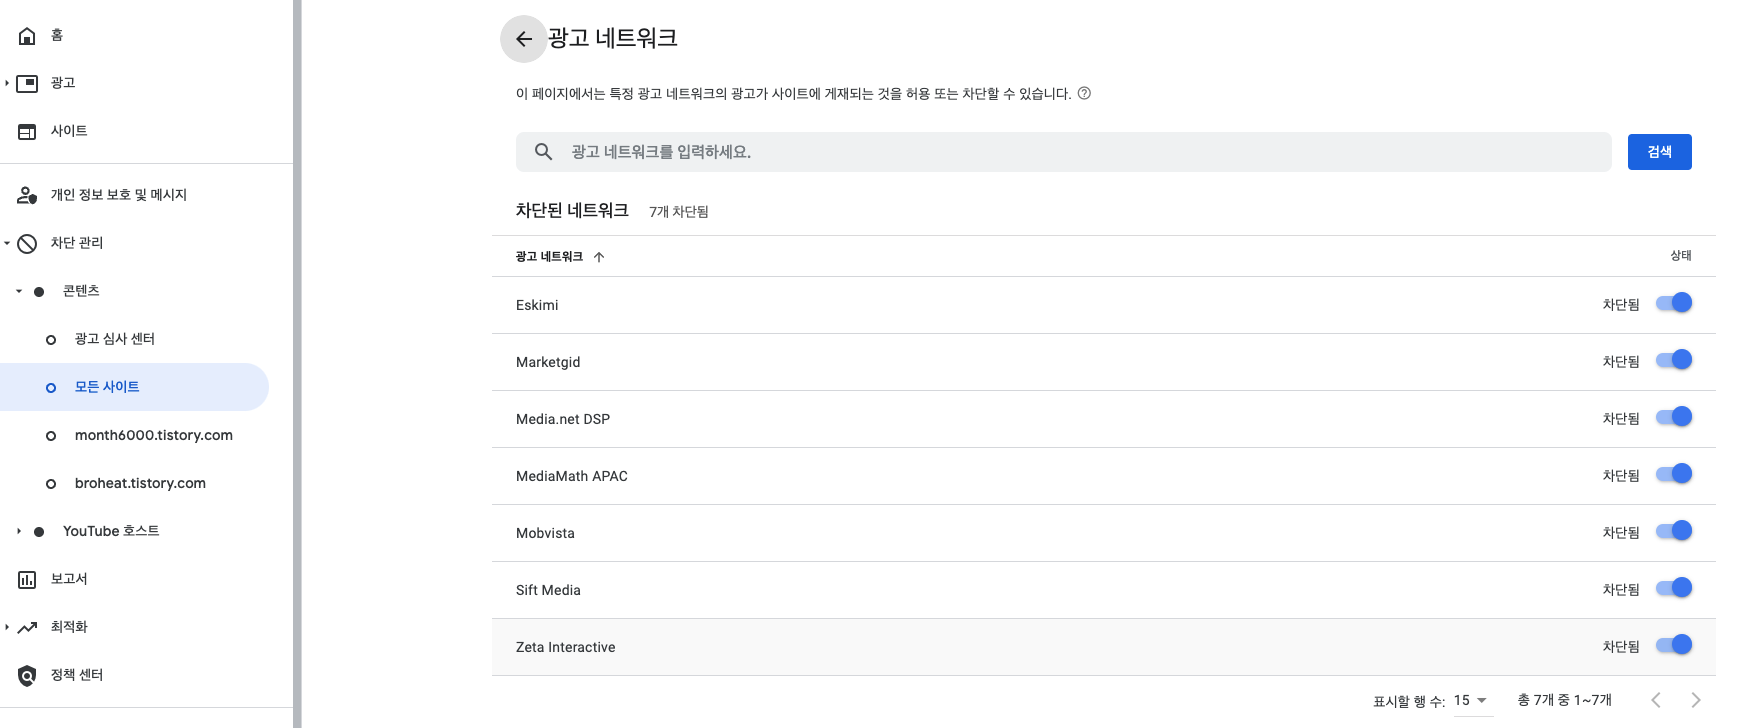Click the Eskimi network name
Viewport: 1739px width, 728px height.
537,305
